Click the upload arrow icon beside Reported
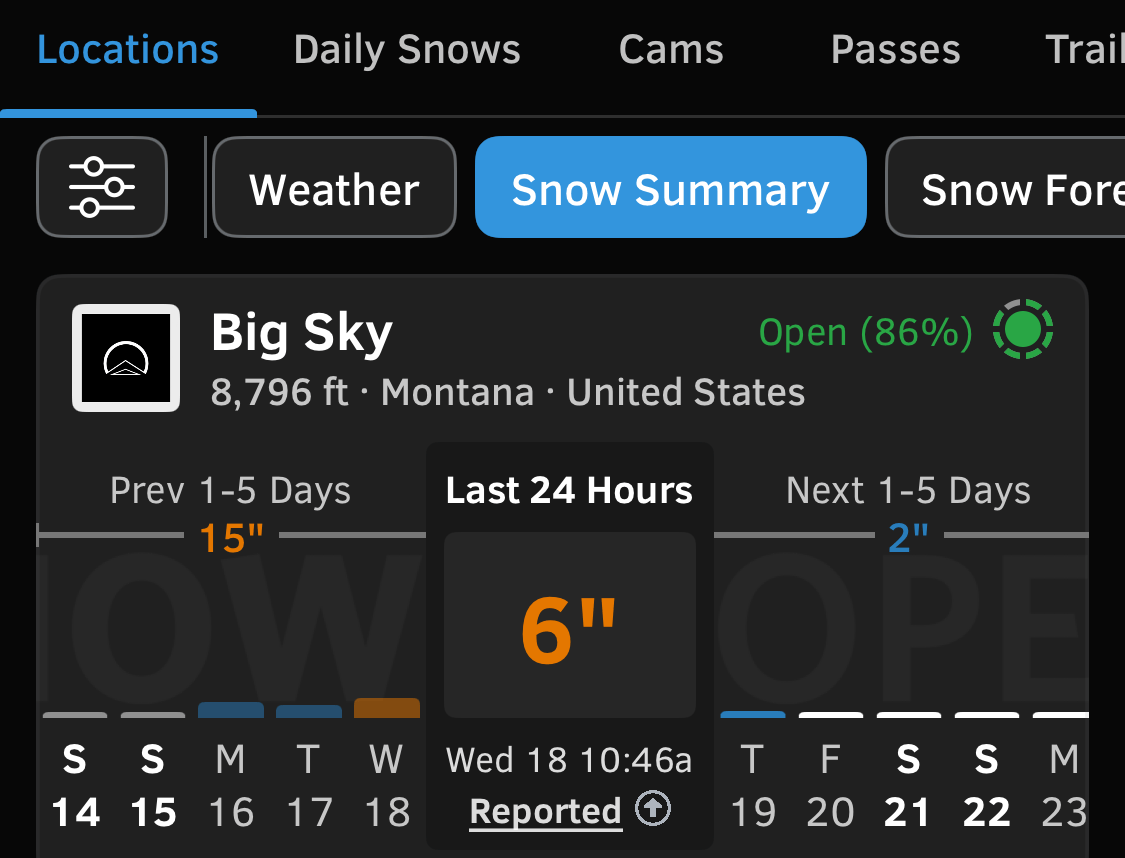Viewport: 1125px width, 858px height. [653, 809]
